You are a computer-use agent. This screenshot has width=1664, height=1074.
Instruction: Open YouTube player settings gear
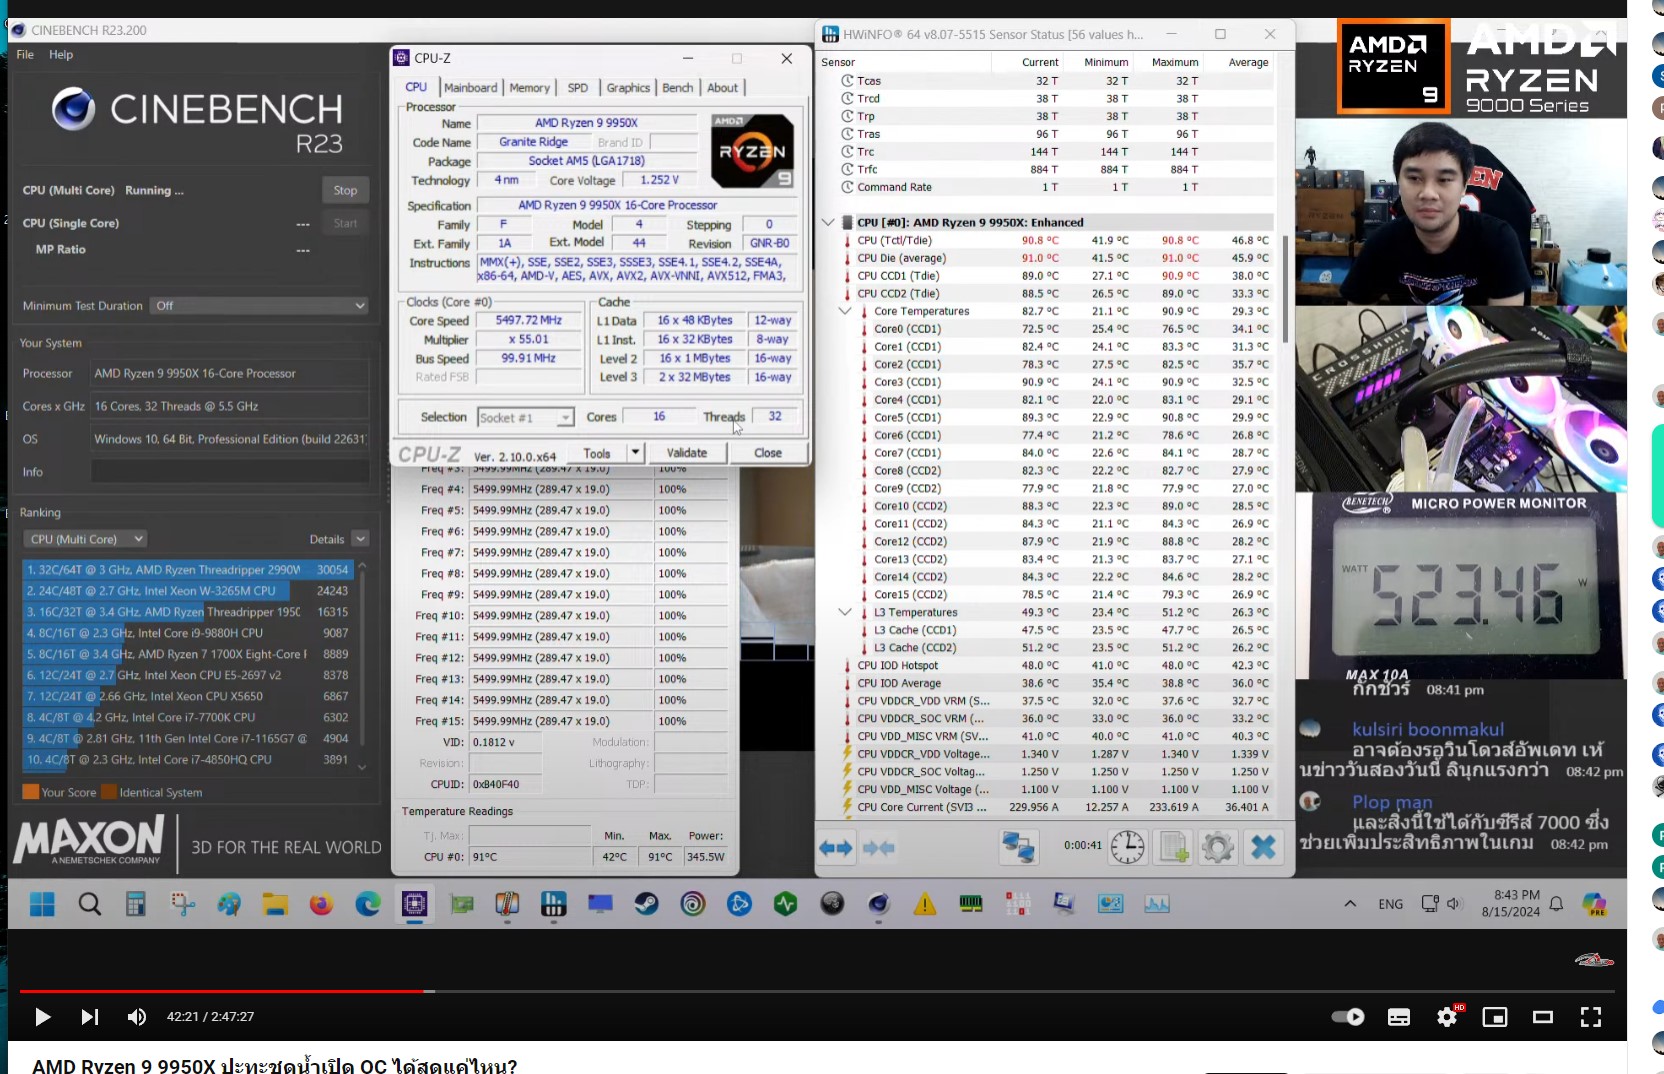1447,1017
